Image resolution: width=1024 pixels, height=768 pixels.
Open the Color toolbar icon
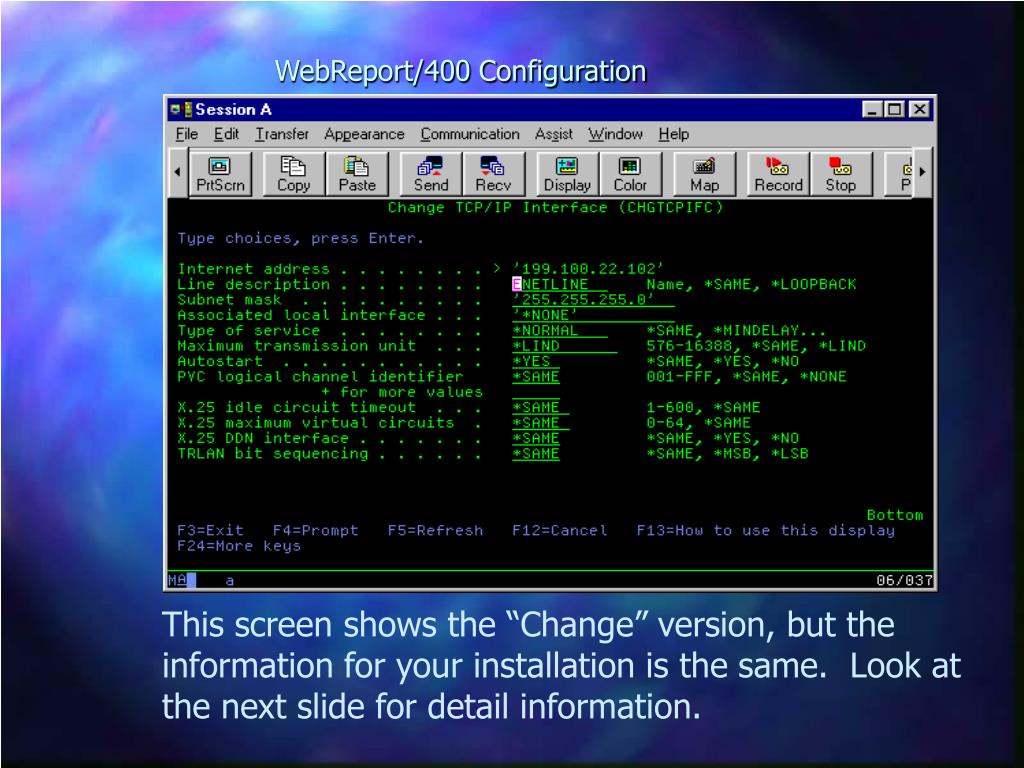pyautogui.click(x=630, y=174)
